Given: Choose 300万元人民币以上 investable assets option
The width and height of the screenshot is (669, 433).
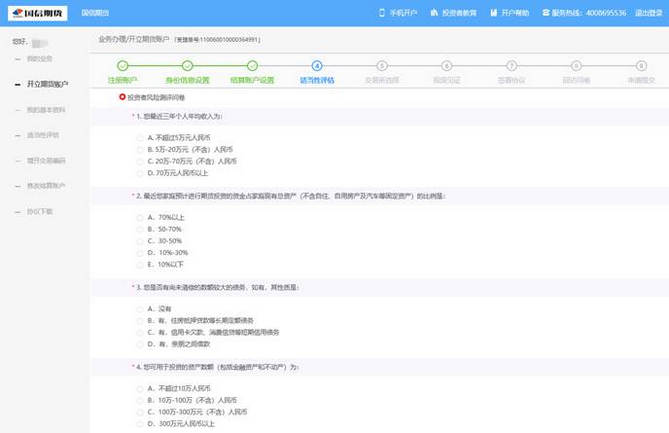Looking at the screenshot, I should pos(139,424).
